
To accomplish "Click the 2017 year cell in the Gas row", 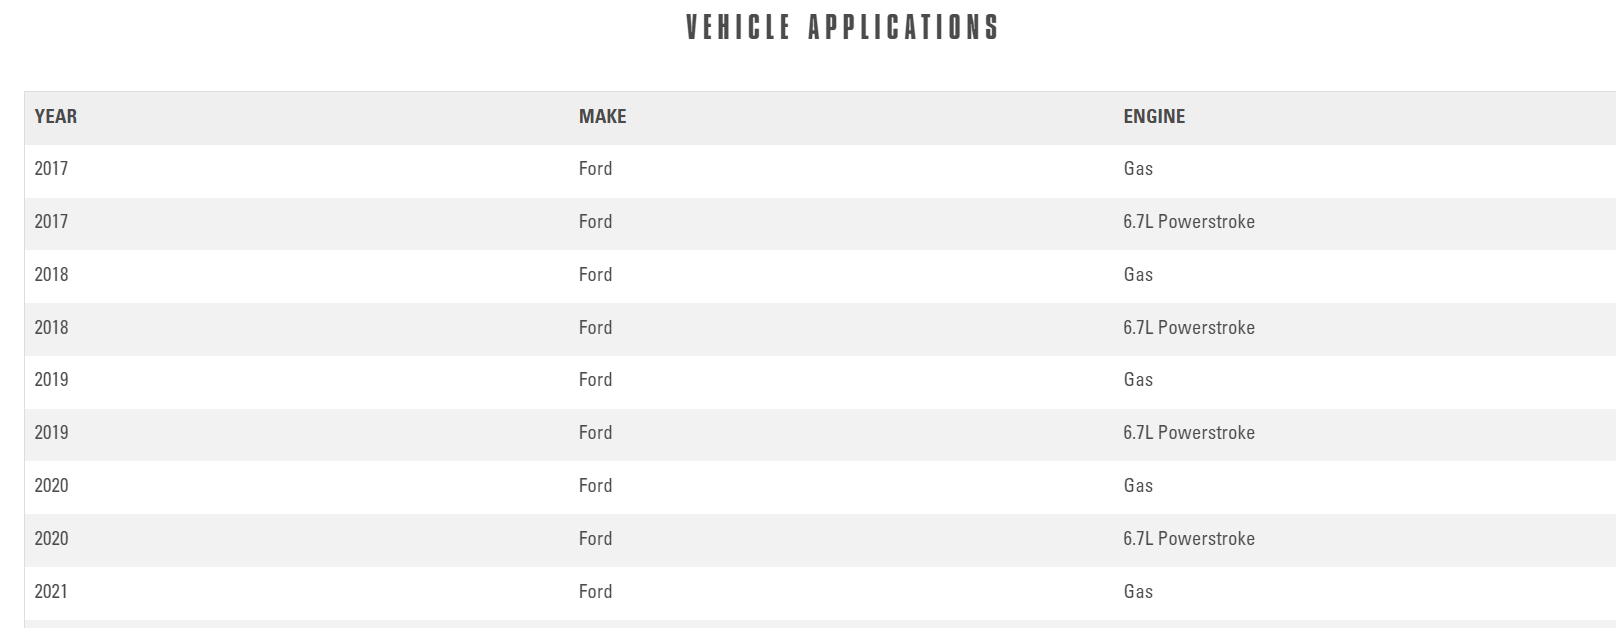I will pyautogui.click(x=51, y=169).
